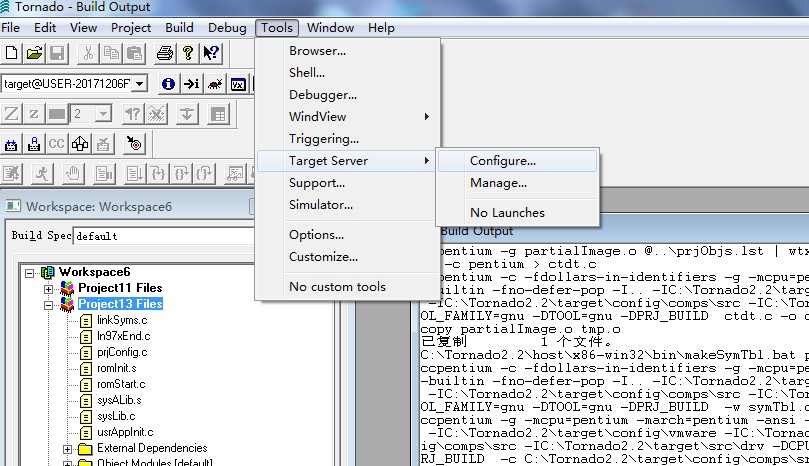This screenshot has height=466, width=809.
Task: Click the Vx simulator icon
Action: pos(238,84)
